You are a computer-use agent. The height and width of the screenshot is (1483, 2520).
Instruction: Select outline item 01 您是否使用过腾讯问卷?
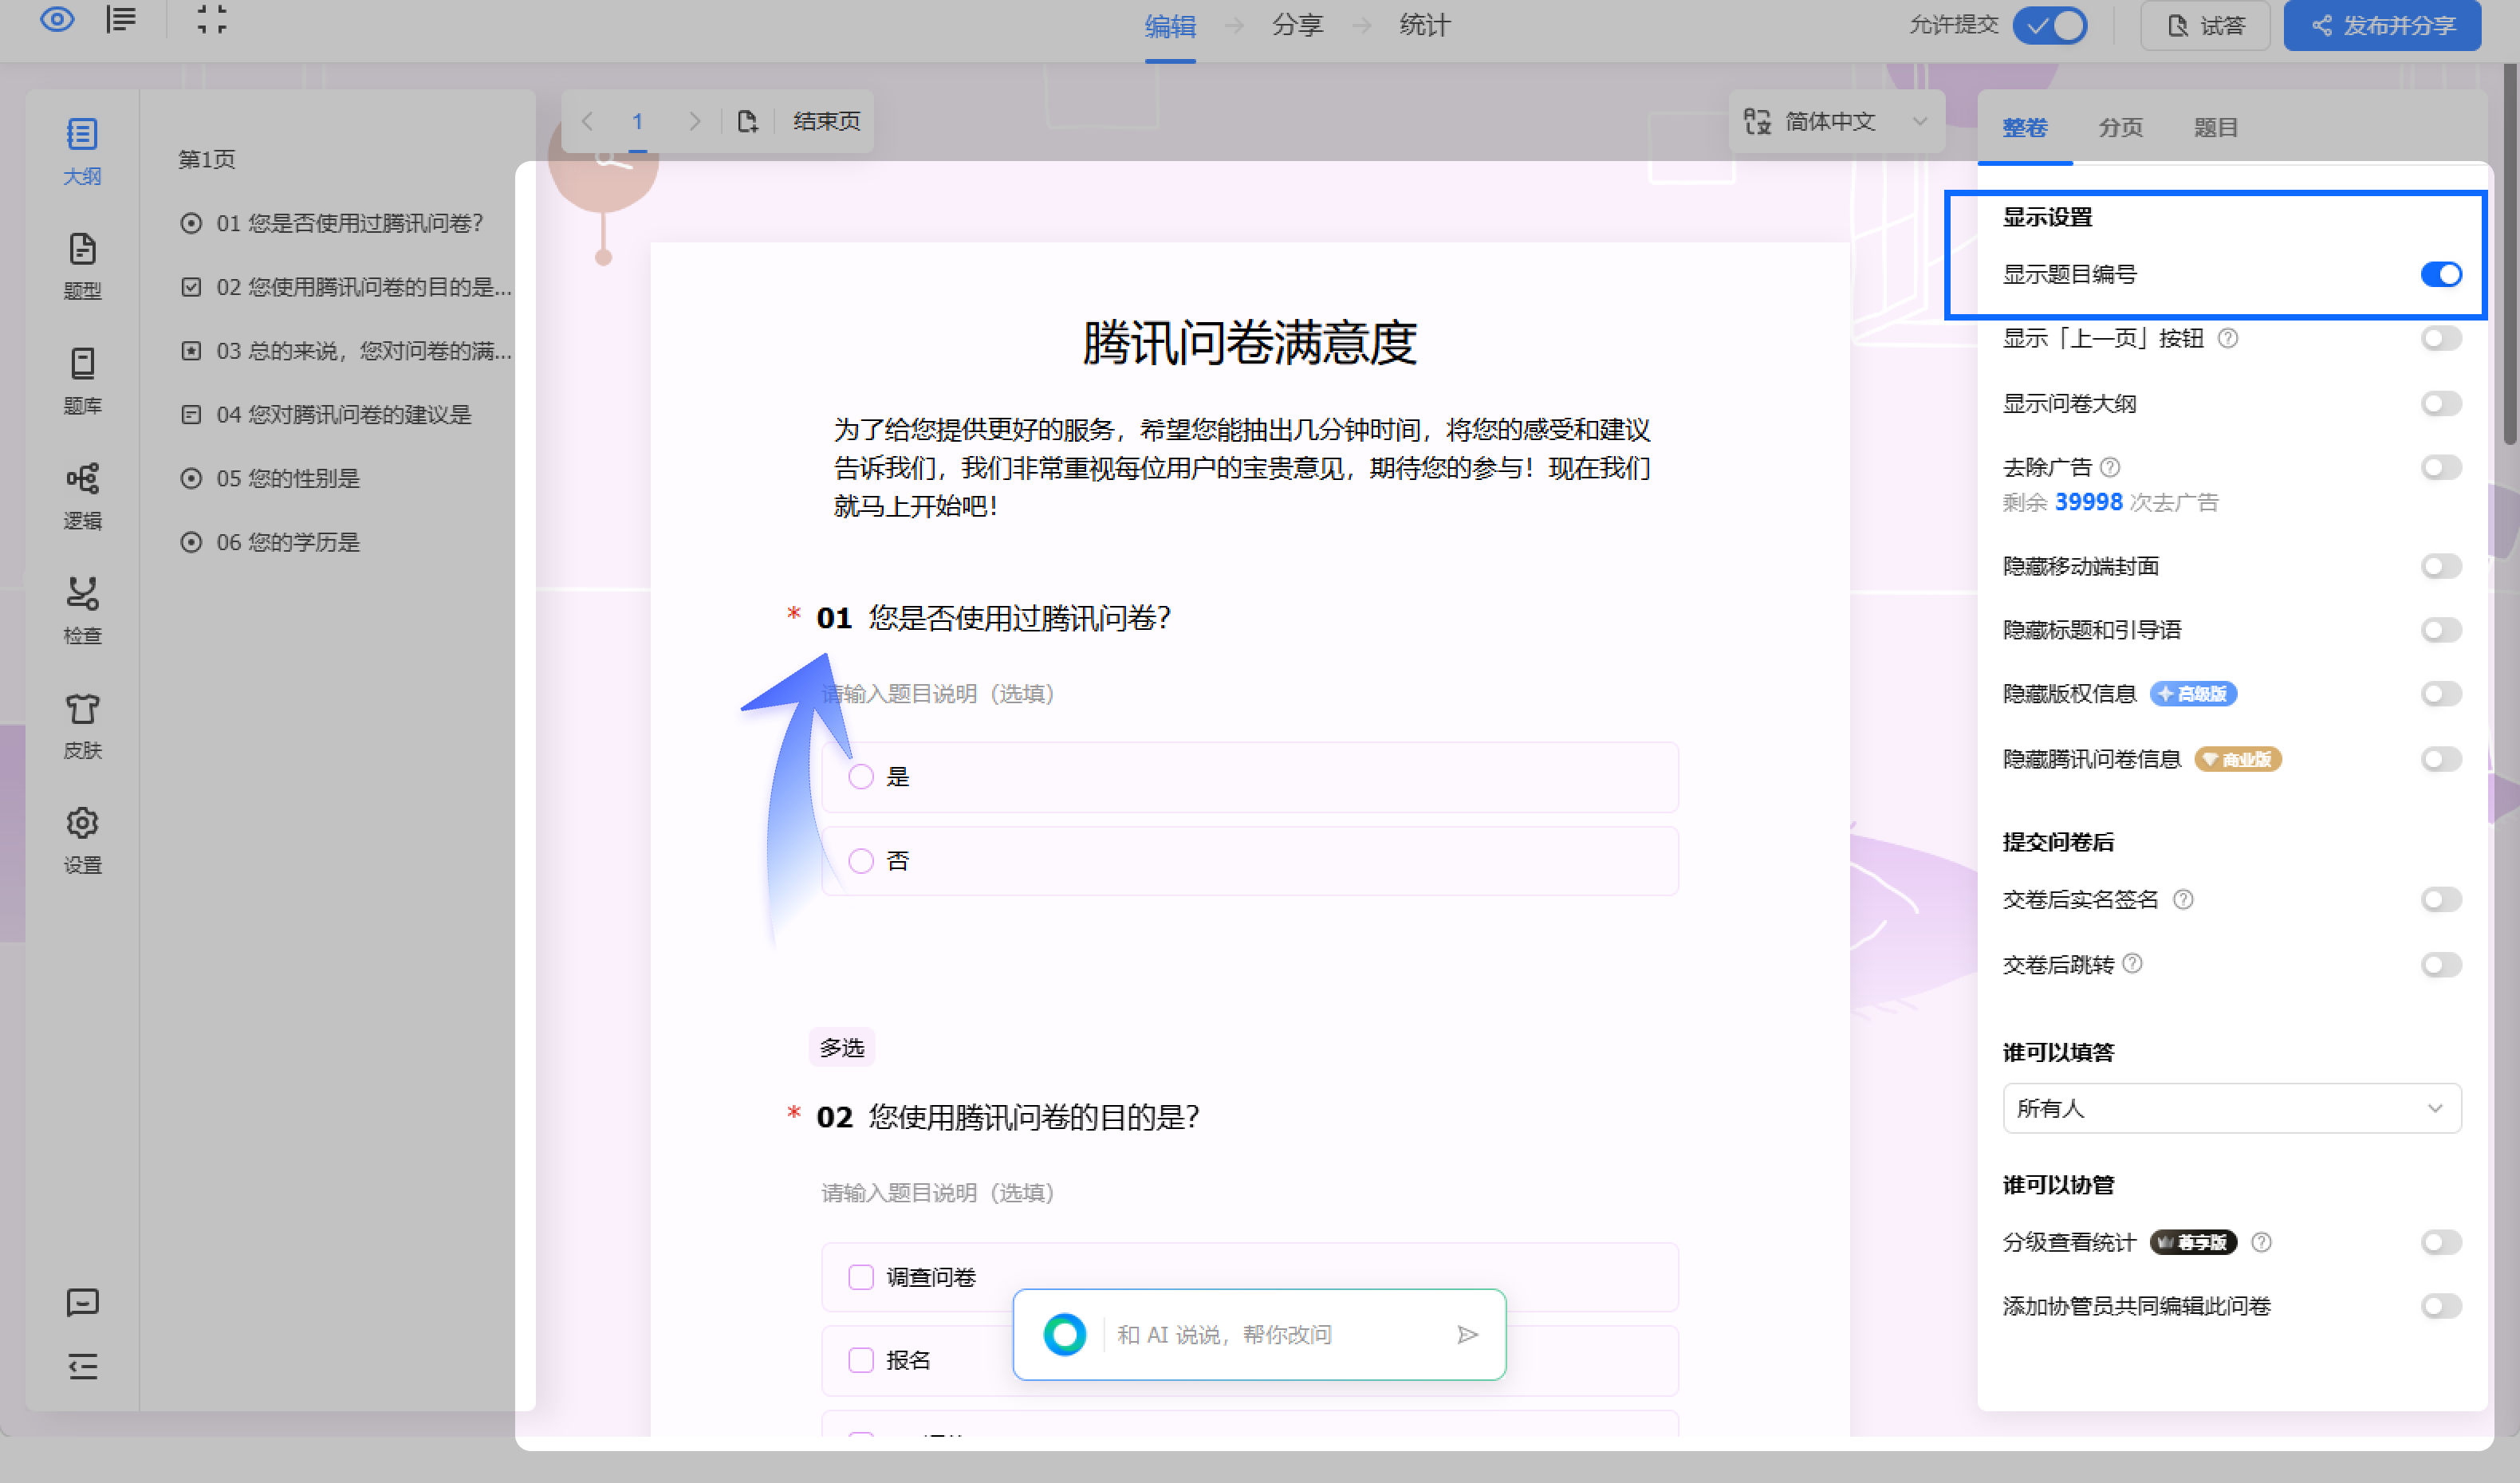332,223
